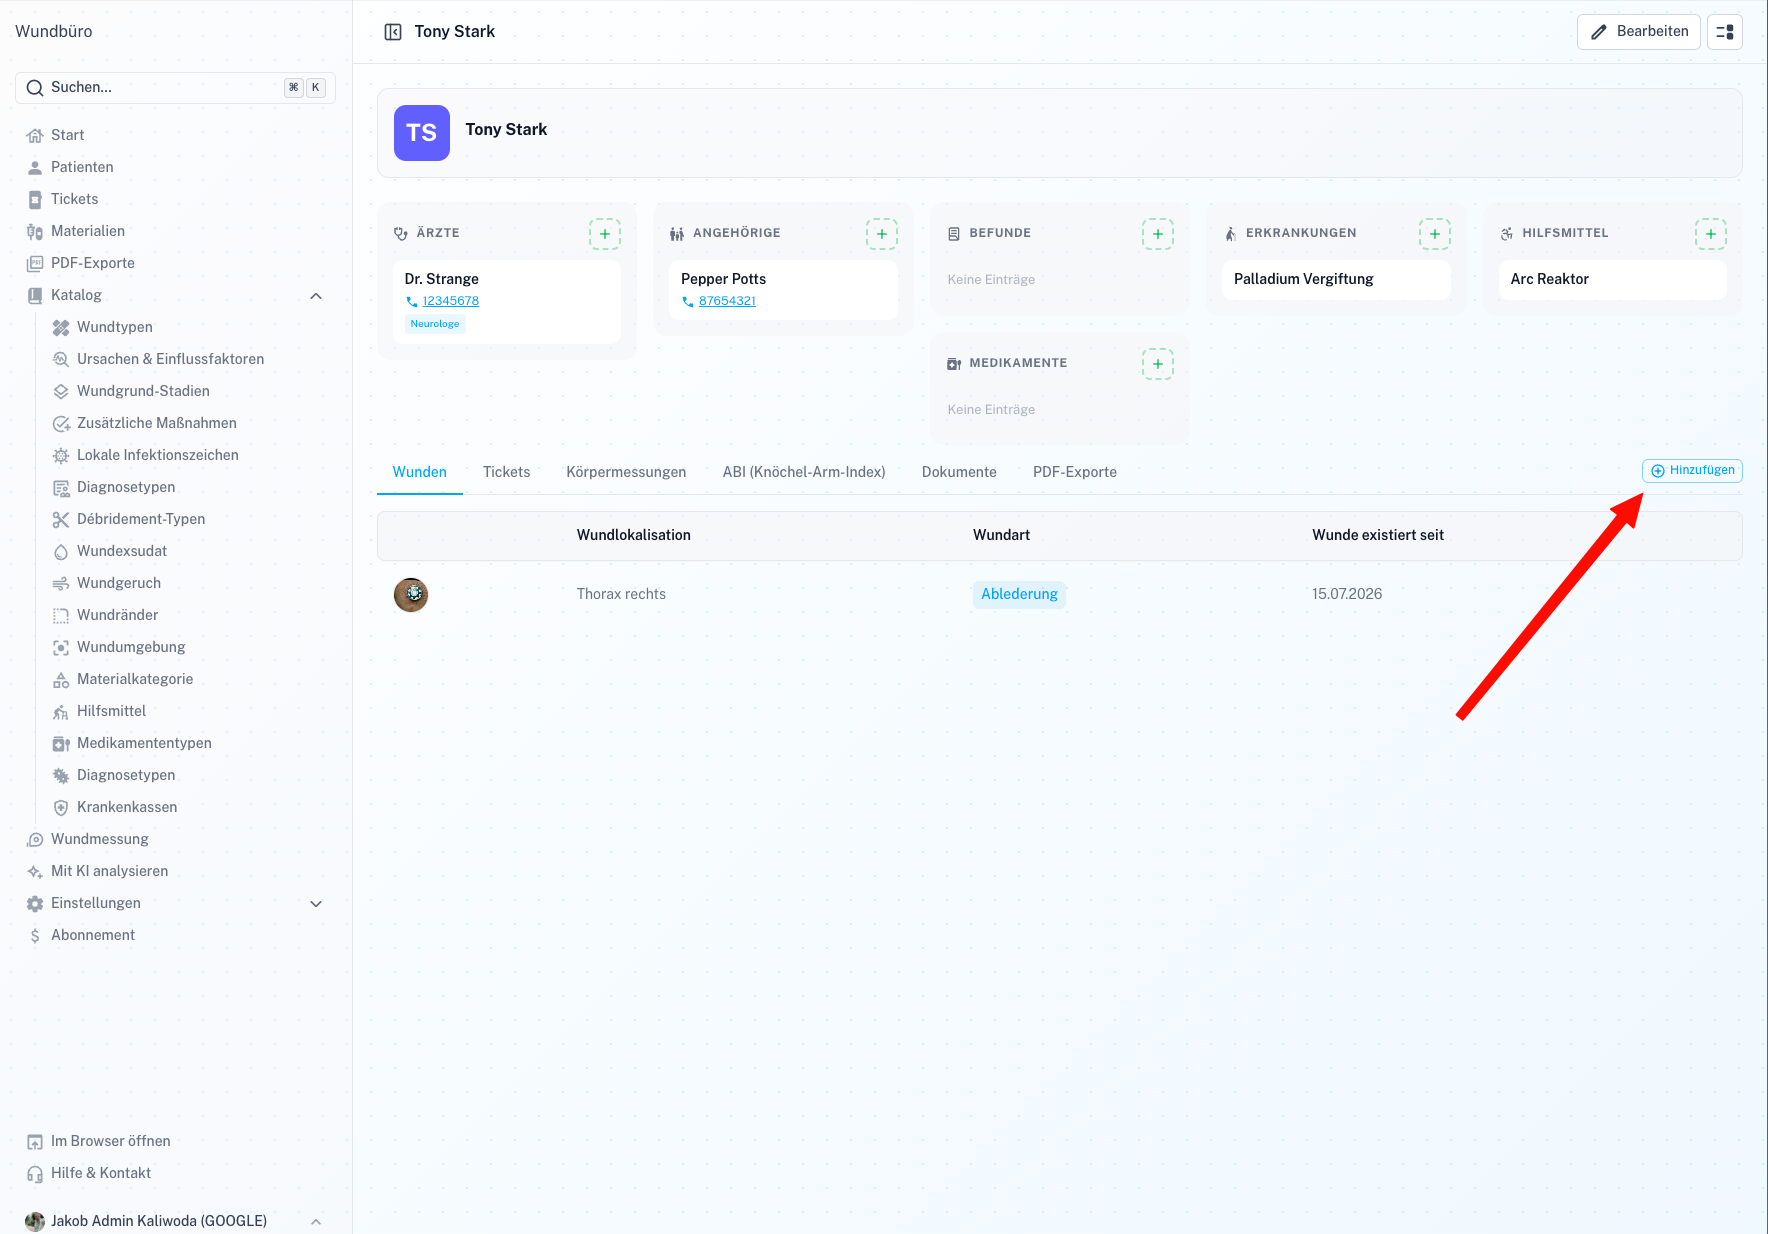Click Thorax rechts wound location

[x=621, y=595]
